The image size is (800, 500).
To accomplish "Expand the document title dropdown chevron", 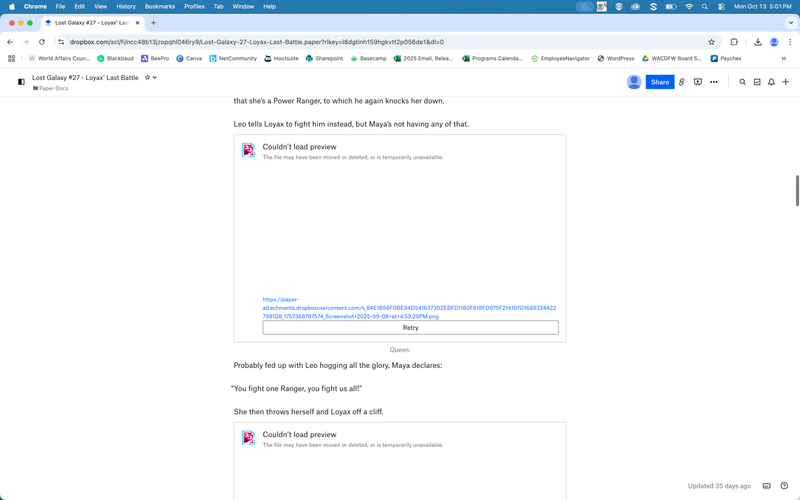I will click(x=155, y=77).
